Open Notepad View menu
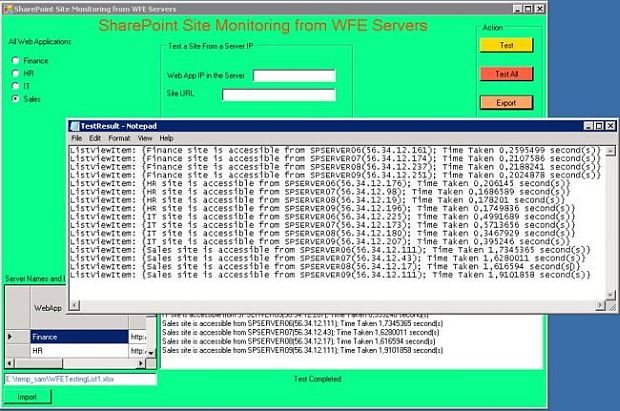Viewport: 620px width, 411px height. [145, 138]
